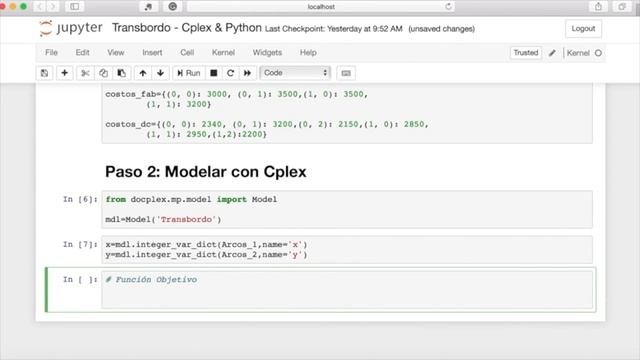Click inside the In [7] integer_var_dict cell
640x360 pixels.
pos(347,249)
